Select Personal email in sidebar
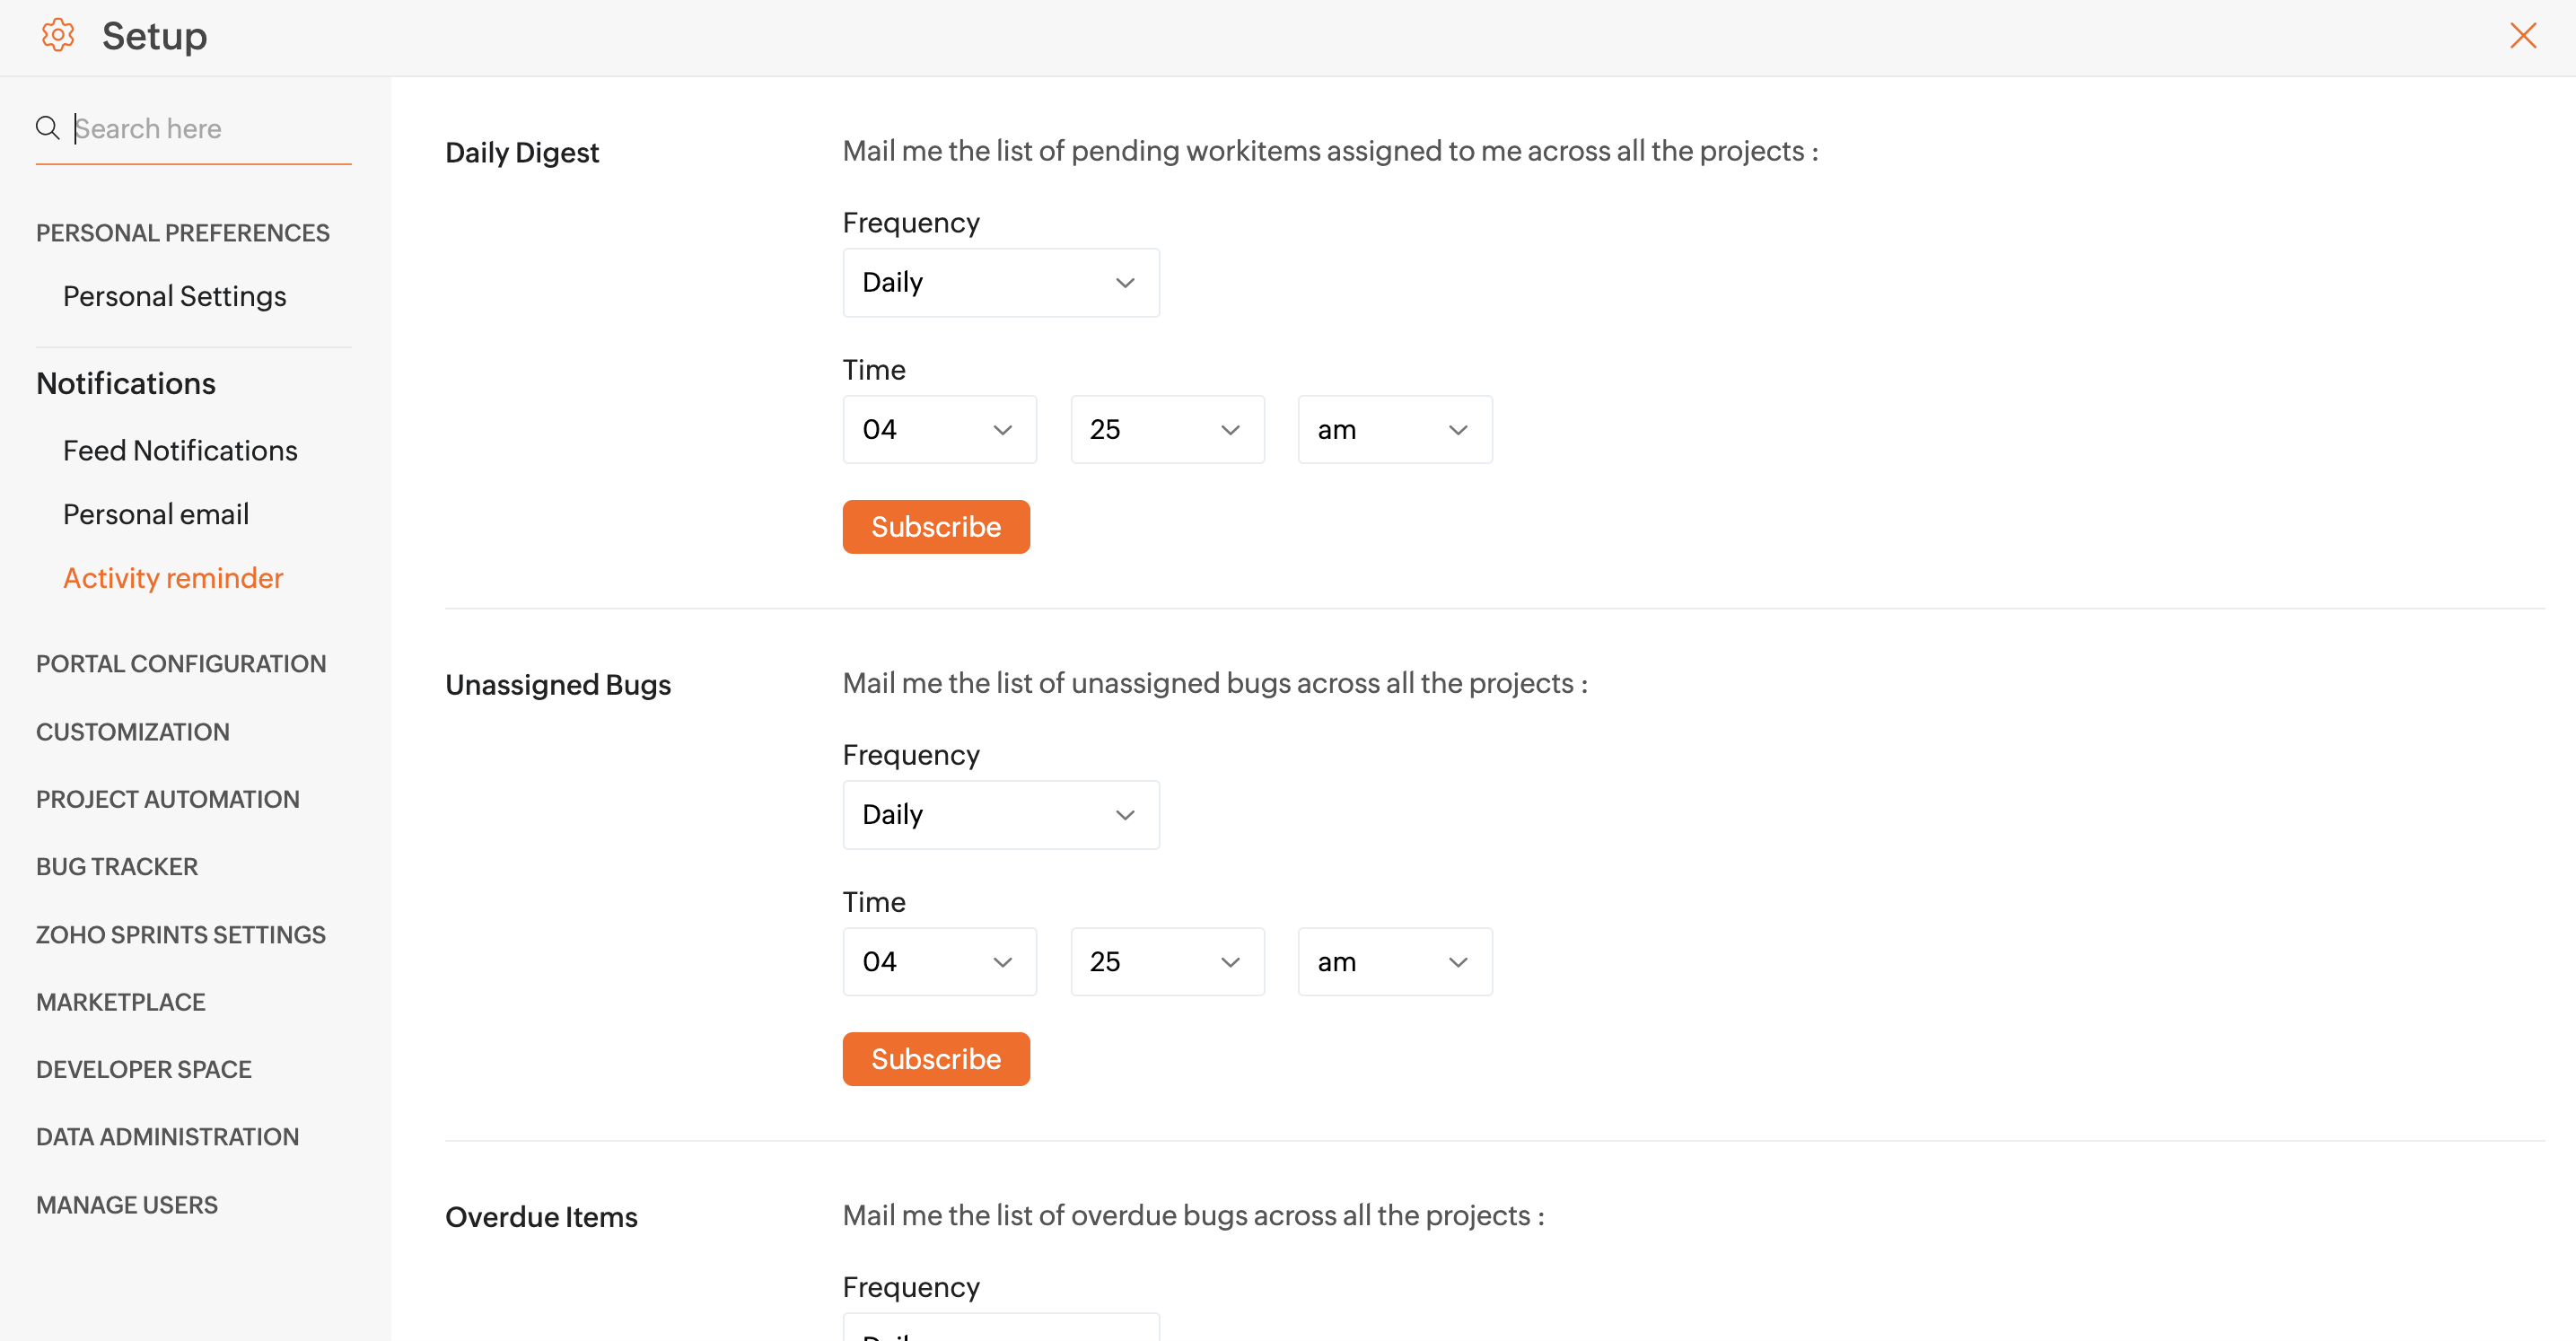 click(x=156, y=514)
